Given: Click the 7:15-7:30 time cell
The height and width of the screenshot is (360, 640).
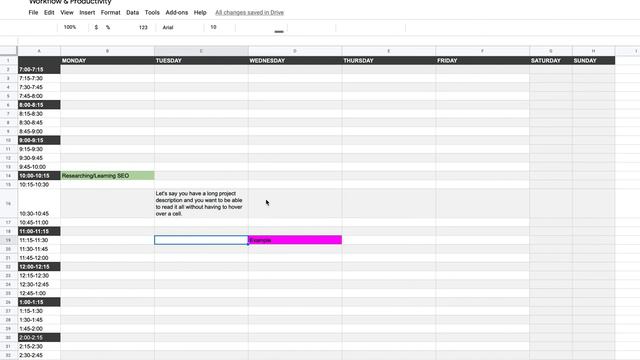Looking at the screenshot, I should pos(39,78).
